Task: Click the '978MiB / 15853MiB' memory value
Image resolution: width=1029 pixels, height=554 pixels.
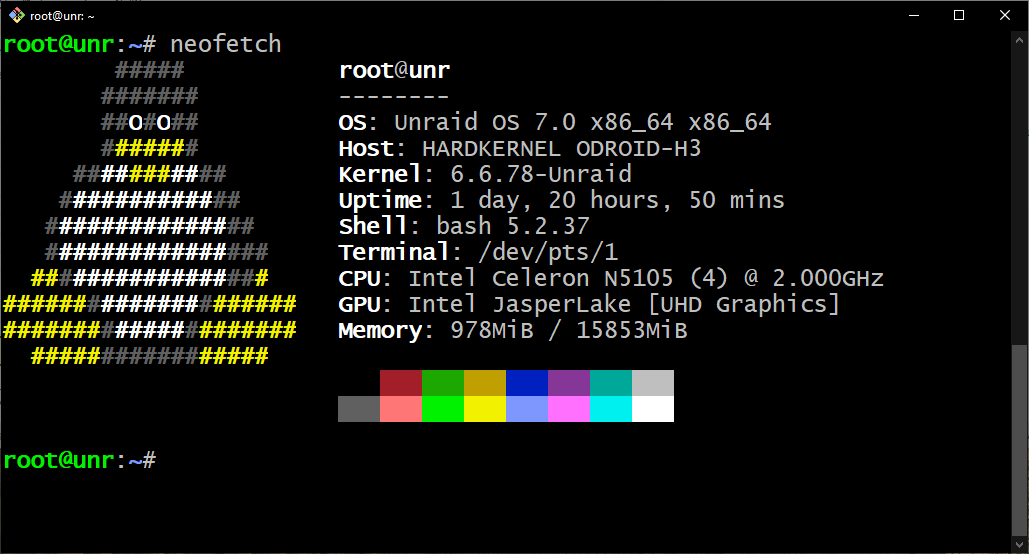Action: pyautogui.click(x=569, y=330)
